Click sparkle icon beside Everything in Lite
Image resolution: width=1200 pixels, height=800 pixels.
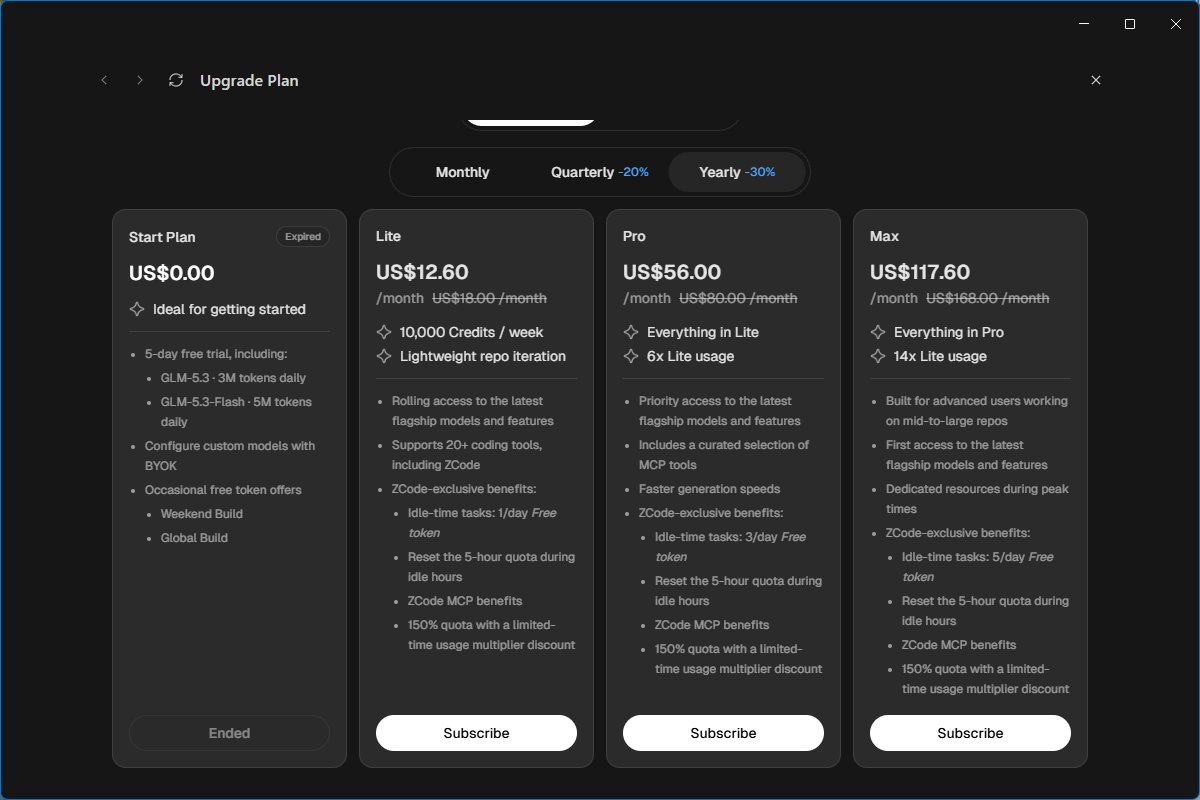[x=631, y=332]
